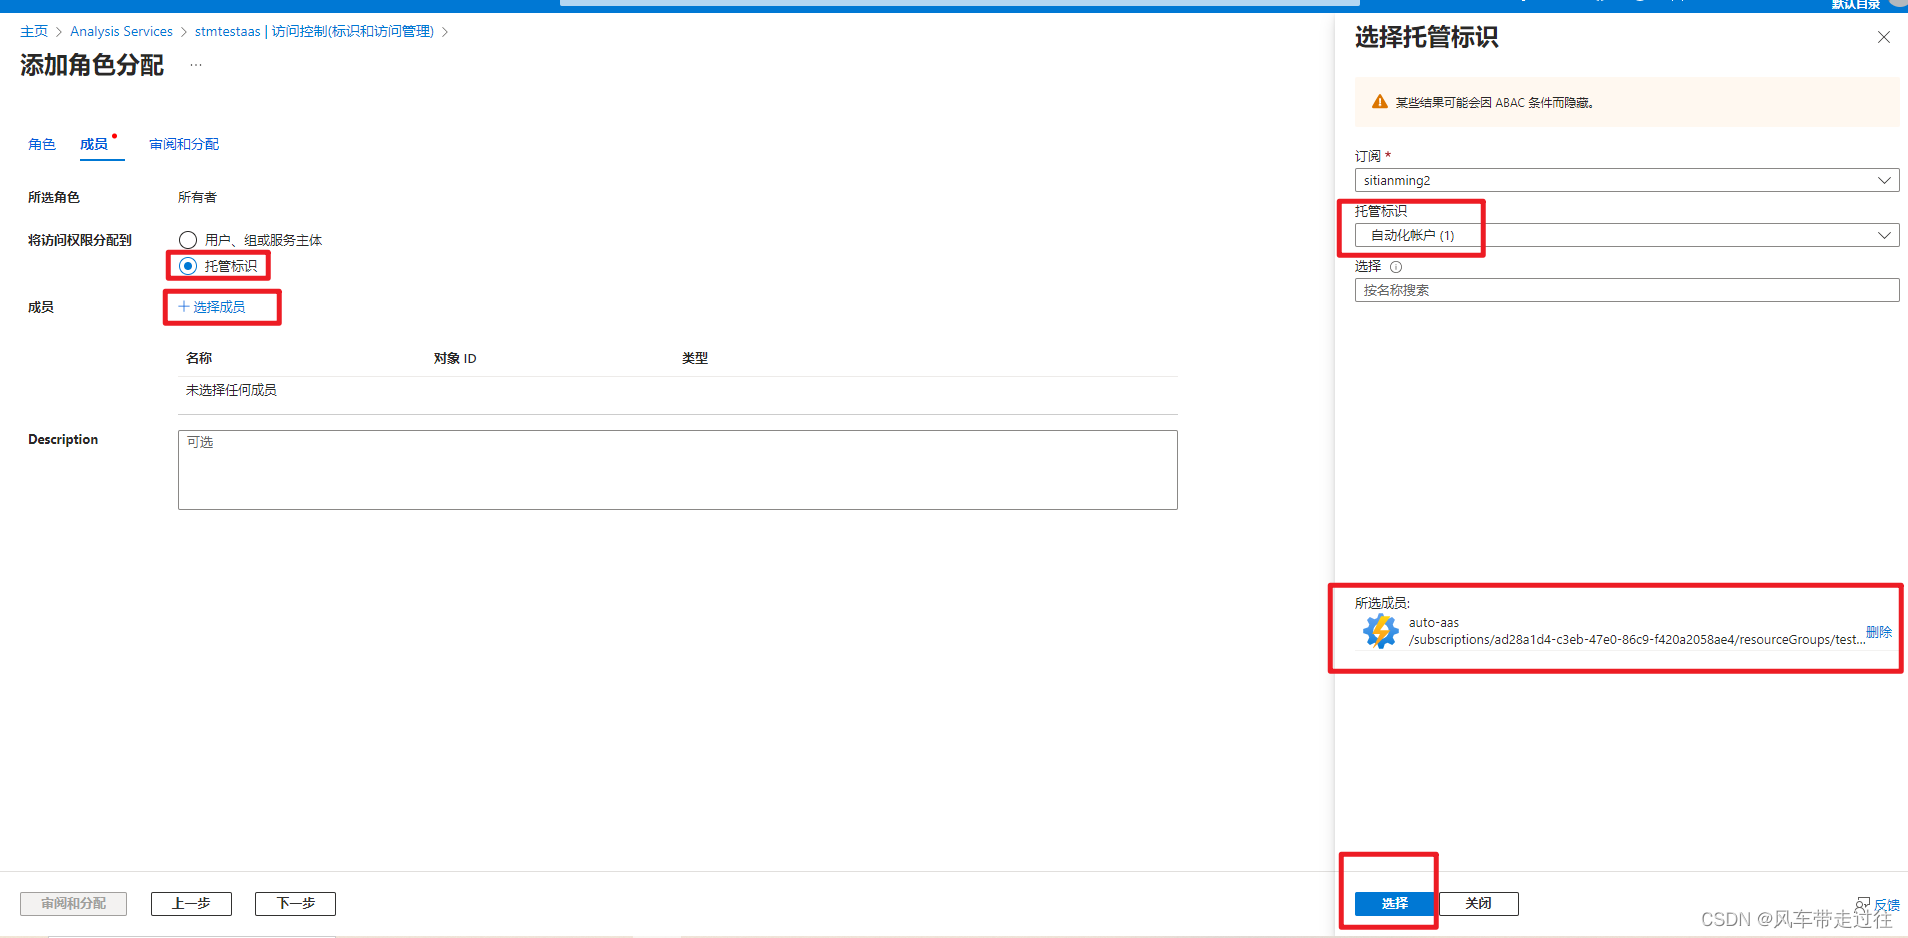
Task: Click the 名称 column header
Action: (x=199, y=358)
